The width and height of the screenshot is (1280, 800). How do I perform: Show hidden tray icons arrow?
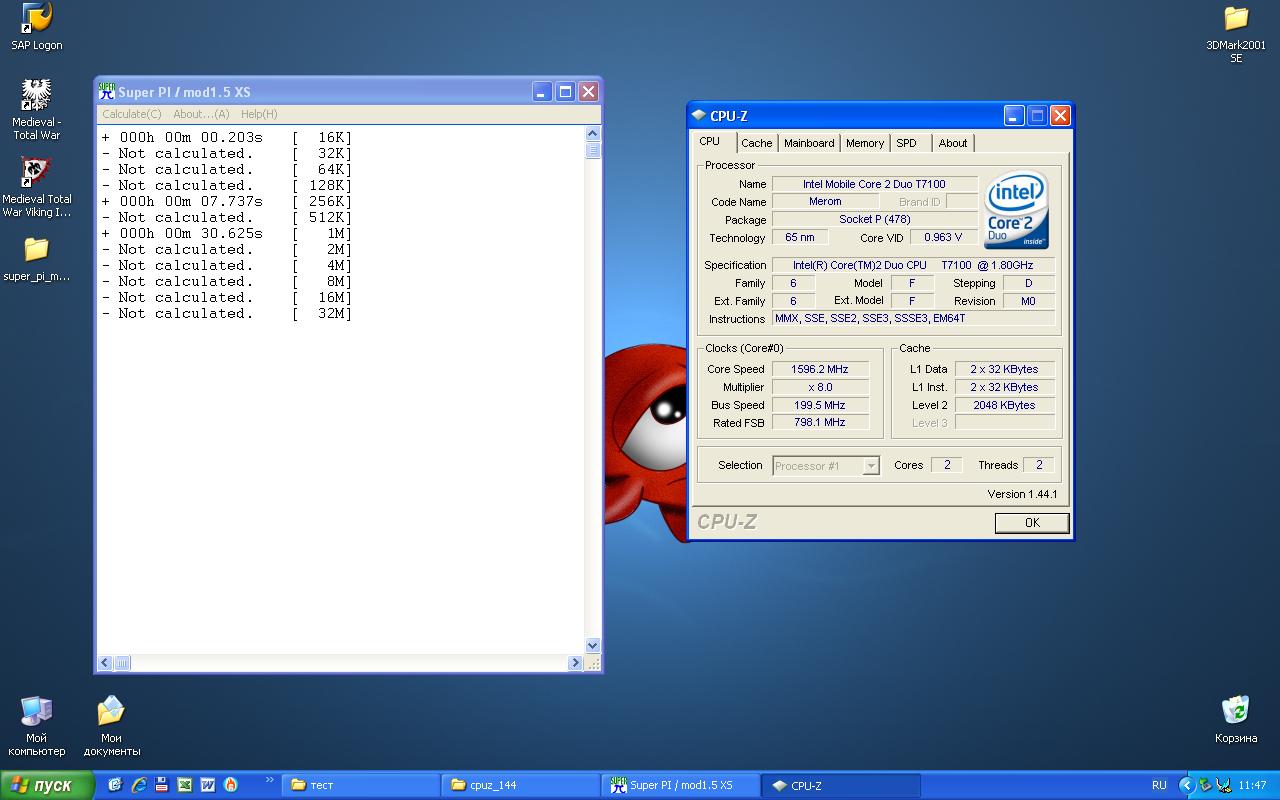coord(1187,785)
